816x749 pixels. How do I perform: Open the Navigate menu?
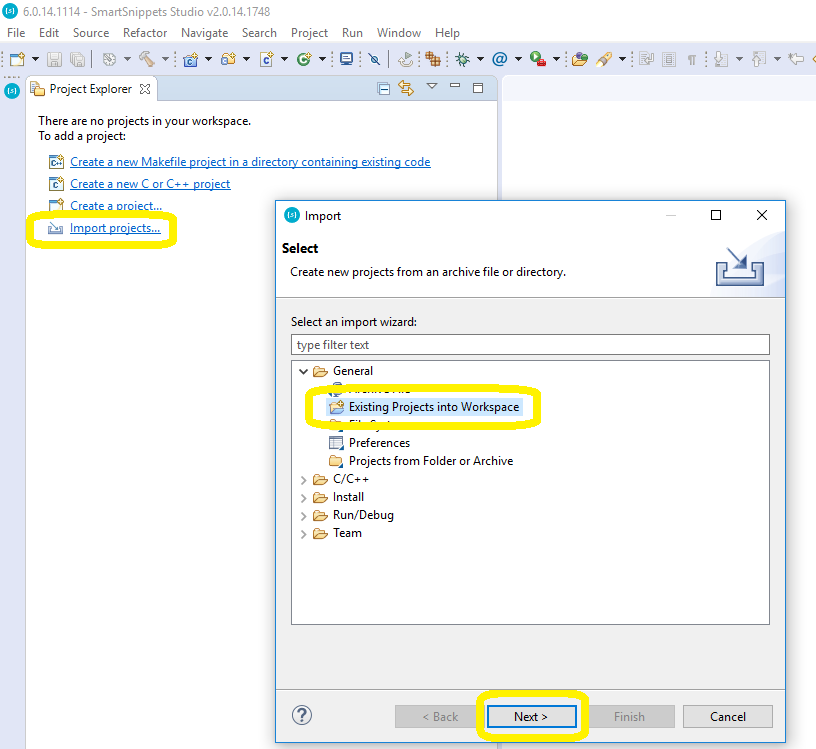(205, 33)
